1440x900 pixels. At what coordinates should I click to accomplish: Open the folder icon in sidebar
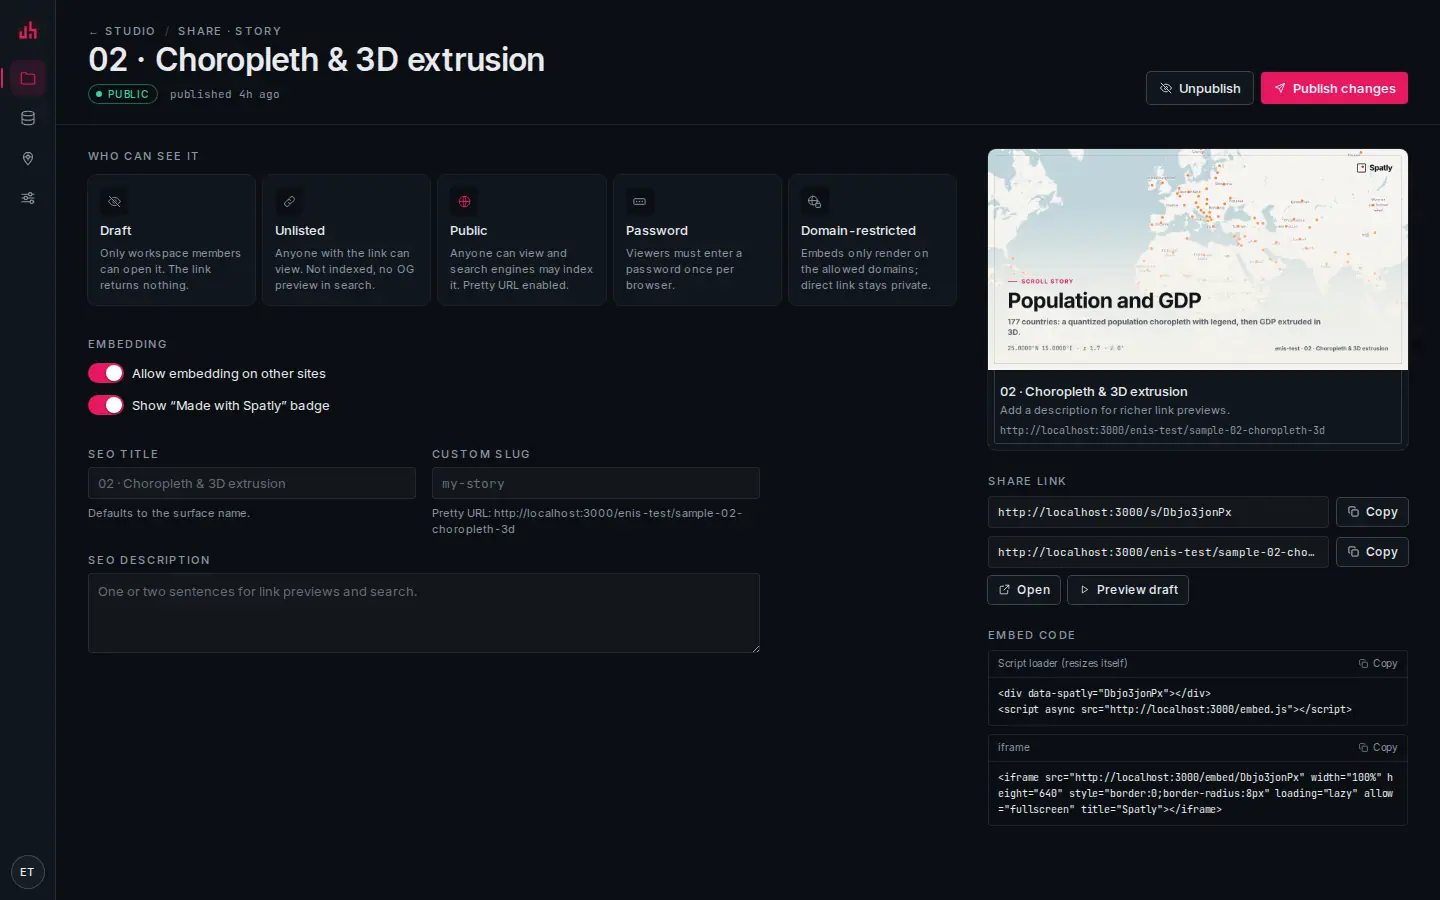point(28,78)
